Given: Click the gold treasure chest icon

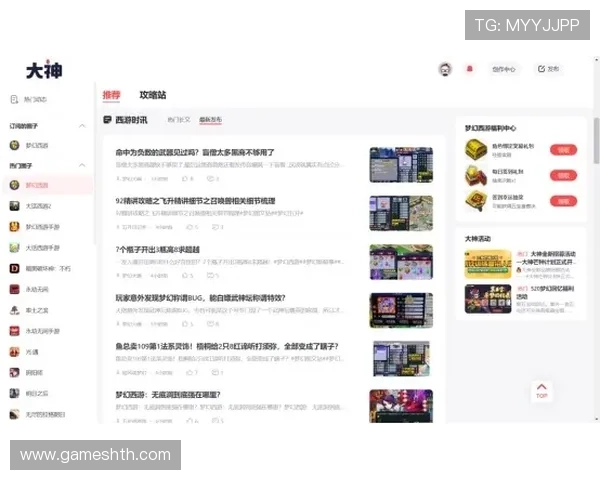Looking at the screenshot, I should pyautogui.click(x=476, y=150).
